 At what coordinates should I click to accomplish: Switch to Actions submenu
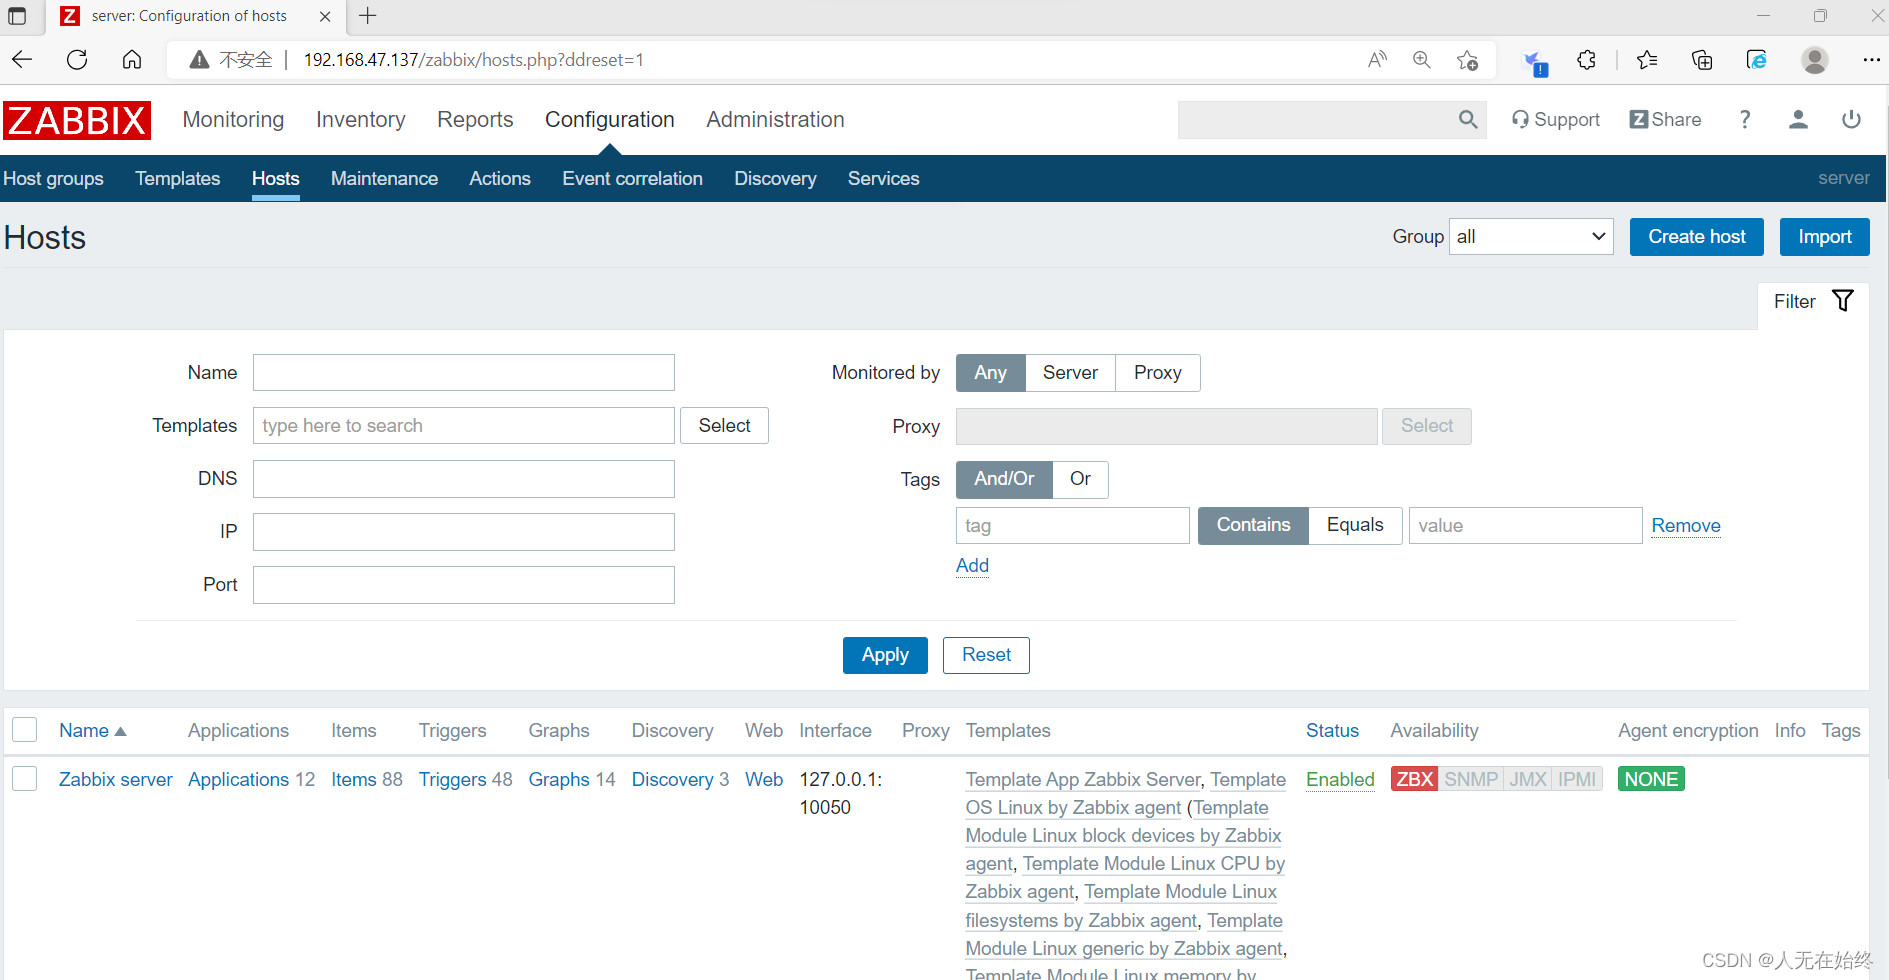click(500, 179)
